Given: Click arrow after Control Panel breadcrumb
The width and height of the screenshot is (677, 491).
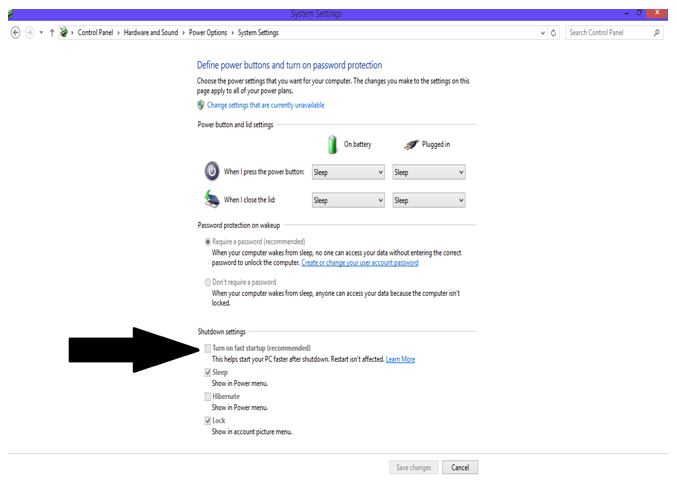Looking at the screenshot, I should tap(118, 33).
